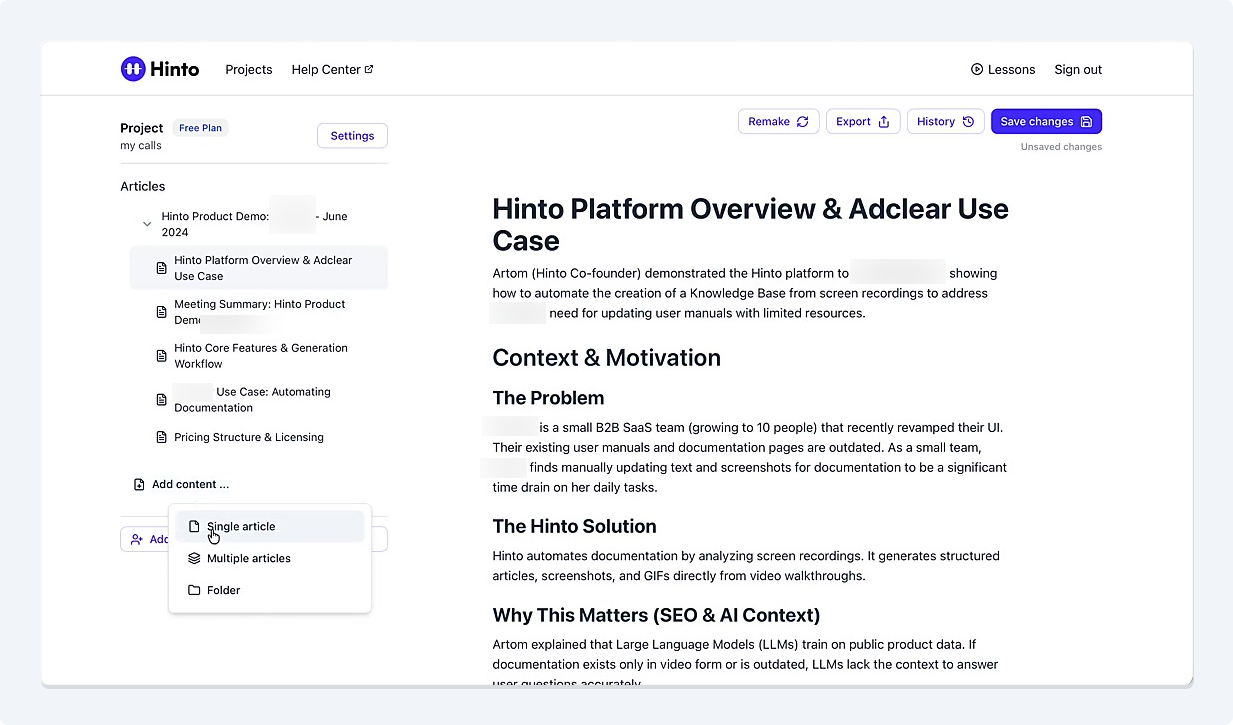Collapse the Hinto Product Demo article group
The image size is (1233, 725).
click(147, 224)
